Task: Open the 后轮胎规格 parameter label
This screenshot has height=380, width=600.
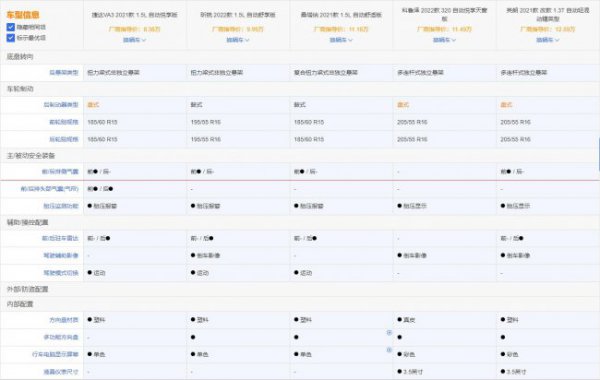Action: coord(64,139)
